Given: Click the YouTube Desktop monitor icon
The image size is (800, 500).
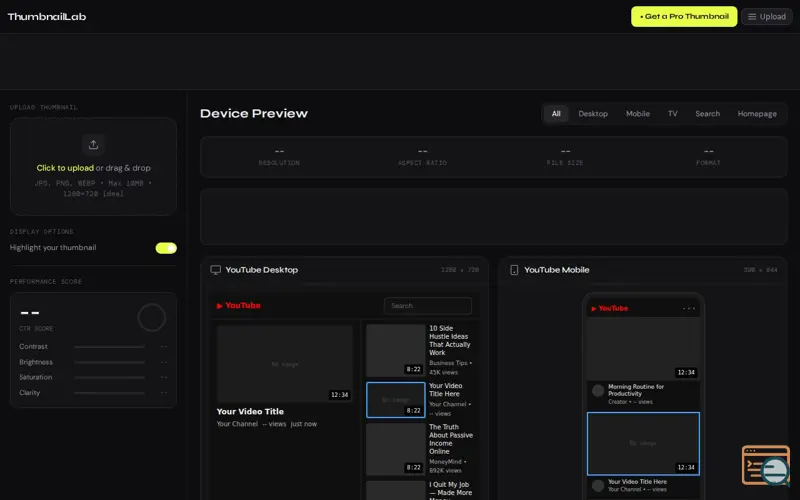Looking at the screenshot, I should click(216, 270).
